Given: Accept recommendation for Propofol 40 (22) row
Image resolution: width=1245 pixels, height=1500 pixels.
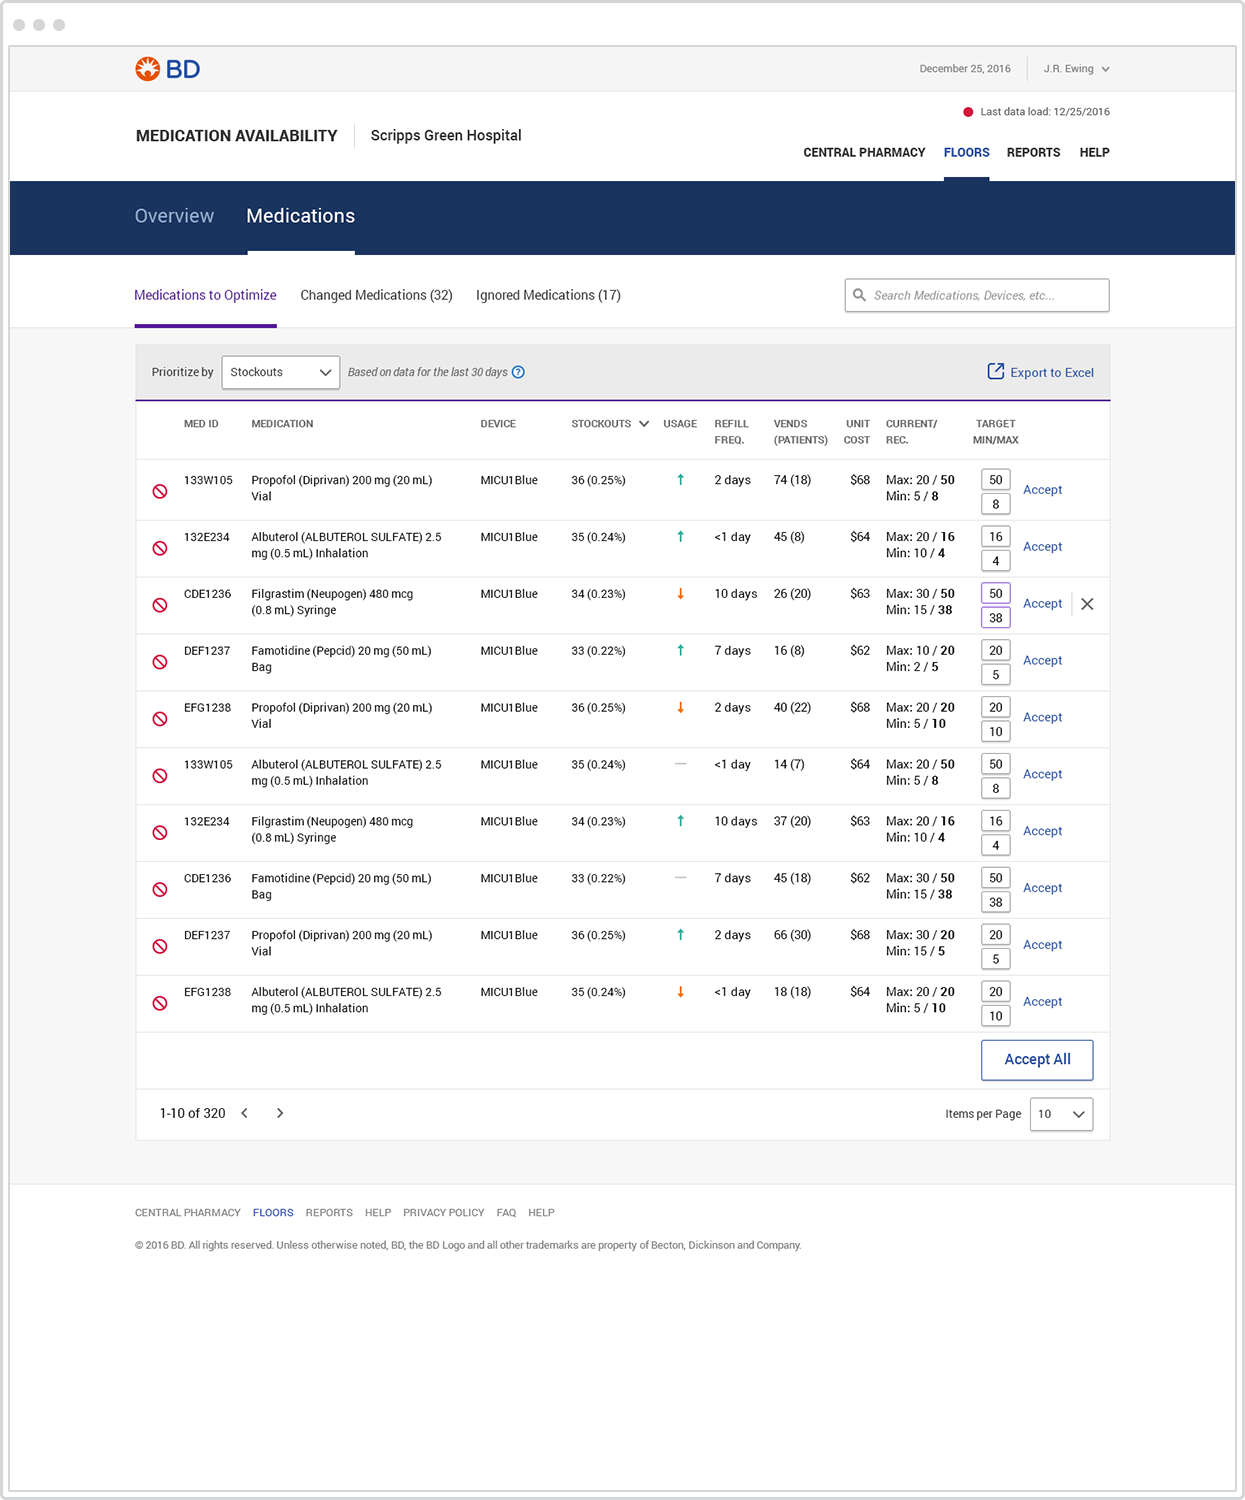Looking at the screenshot, I should point(1042,718).
